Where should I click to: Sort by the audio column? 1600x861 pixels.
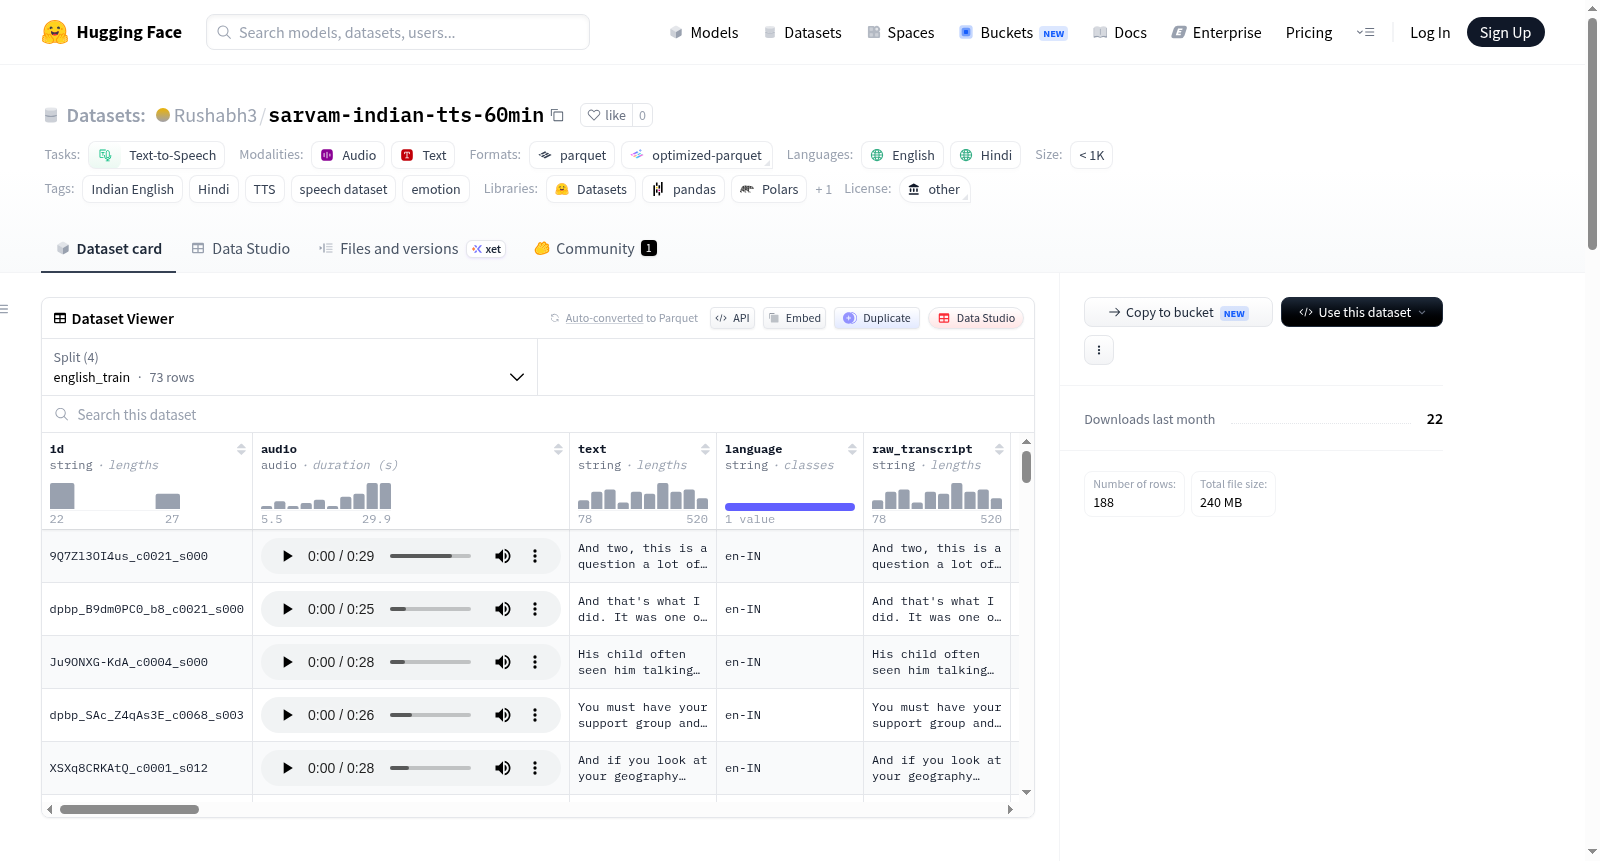(x=558, y=449)
